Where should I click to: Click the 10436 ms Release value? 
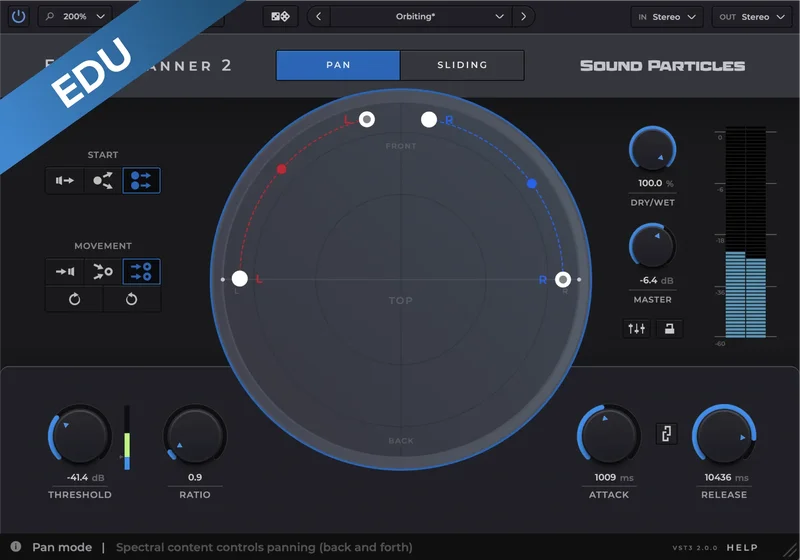pos(727,477)
